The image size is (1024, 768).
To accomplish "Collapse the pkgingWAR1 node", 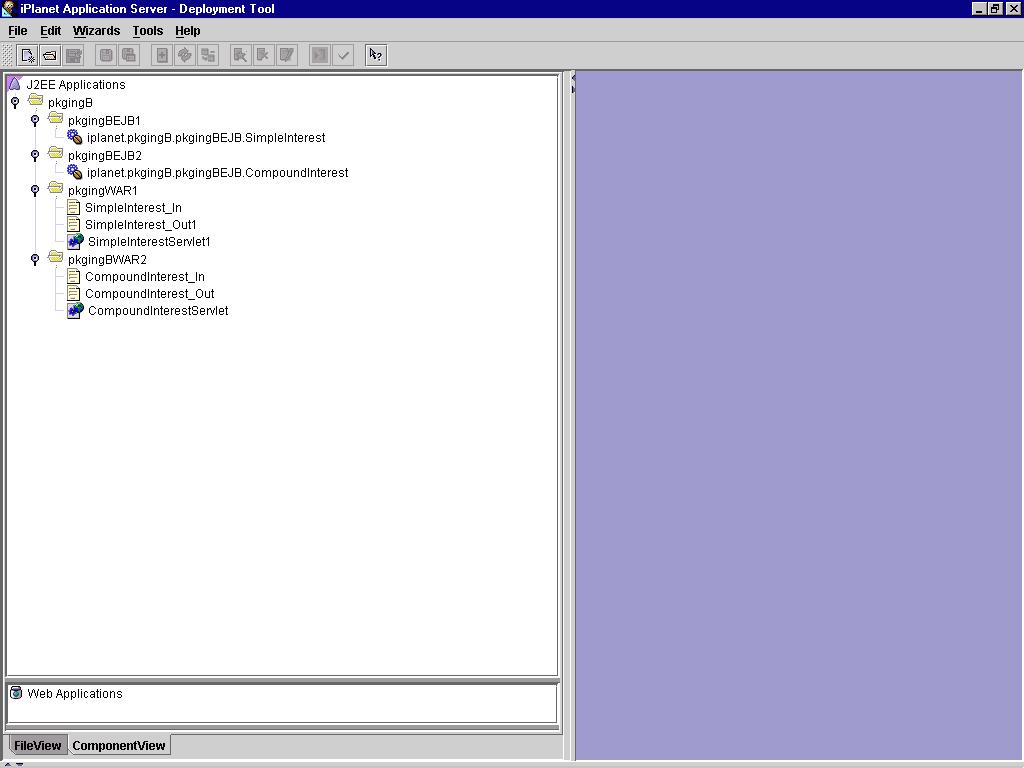I will pos(35,191).
